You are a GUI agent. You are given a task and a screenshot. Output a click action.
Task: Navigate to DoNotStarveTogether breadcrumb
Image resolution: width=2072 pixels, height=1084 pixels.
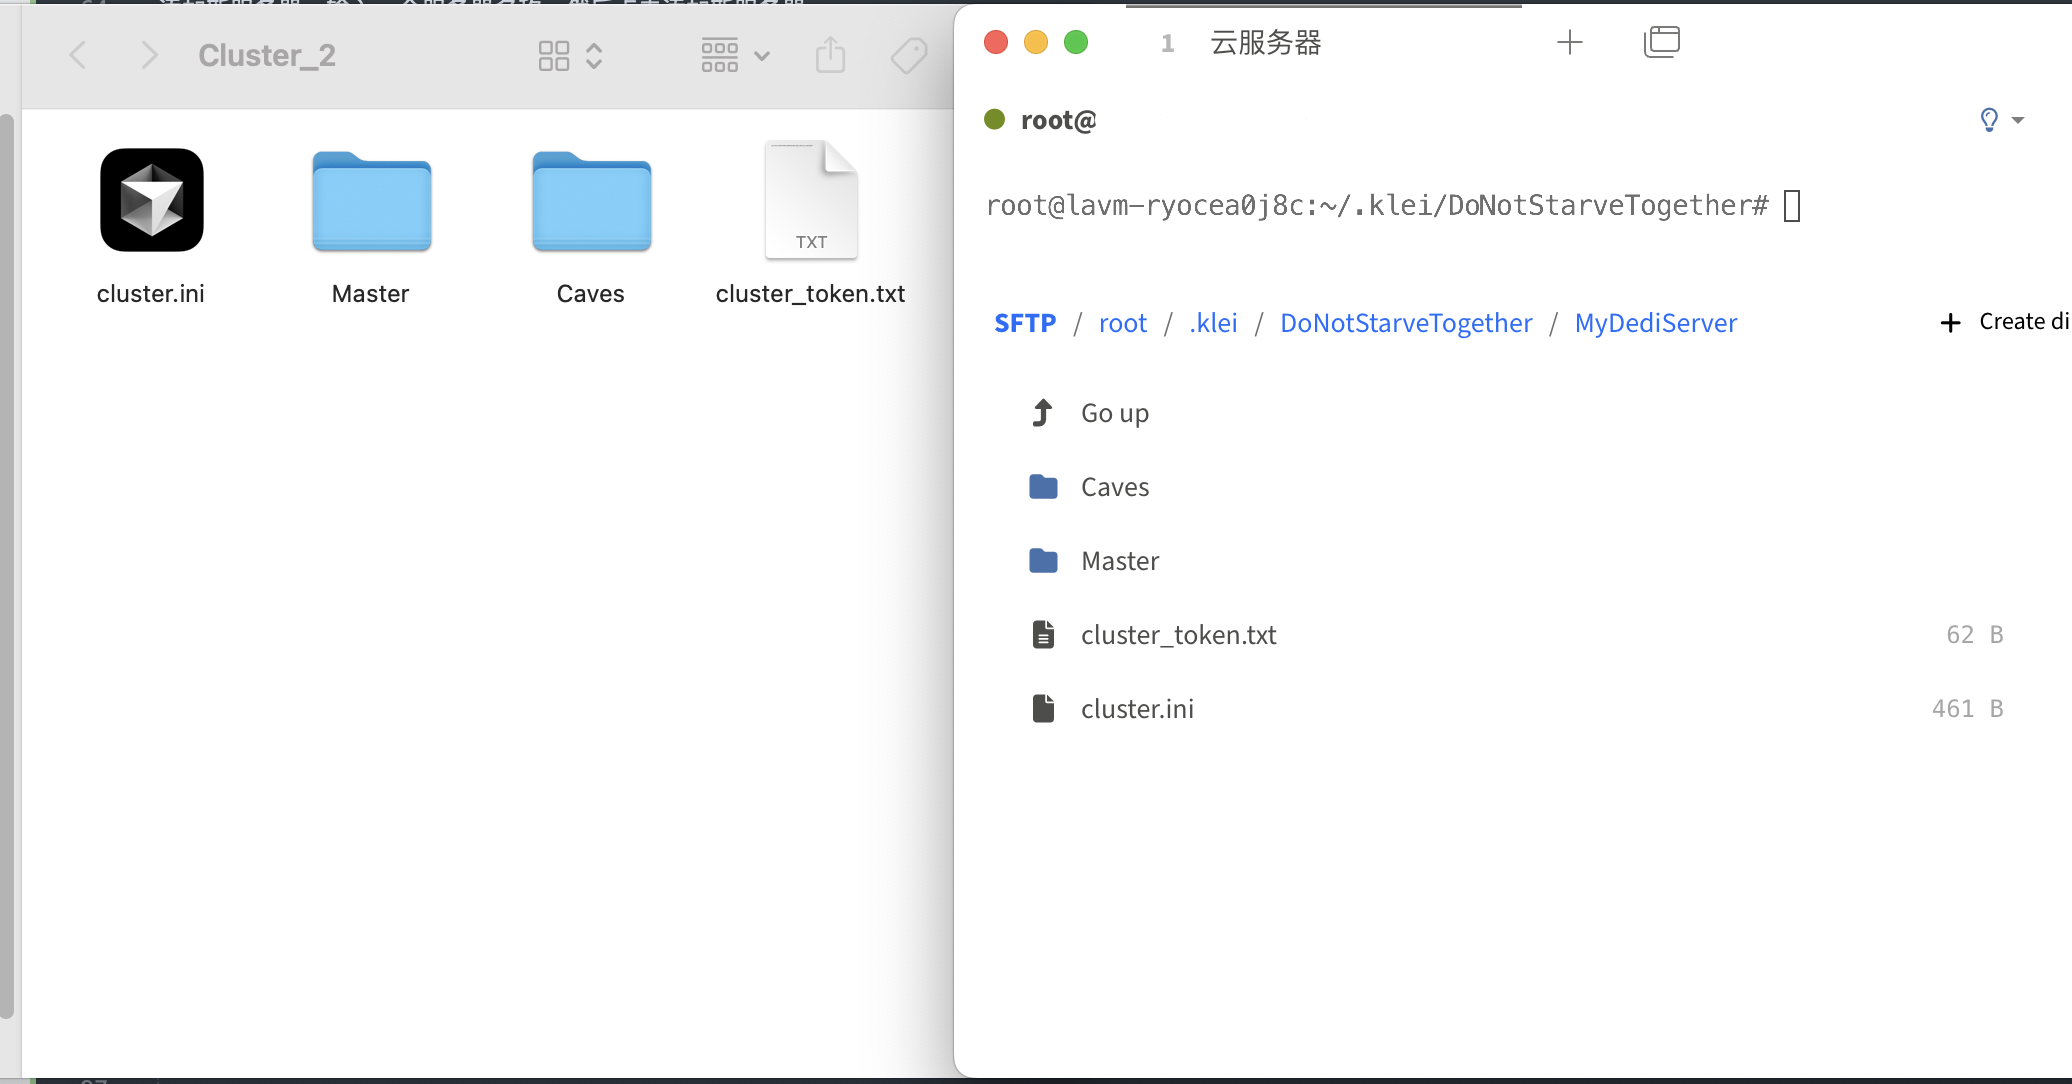pyautogui.click(x=1405, y=323)
